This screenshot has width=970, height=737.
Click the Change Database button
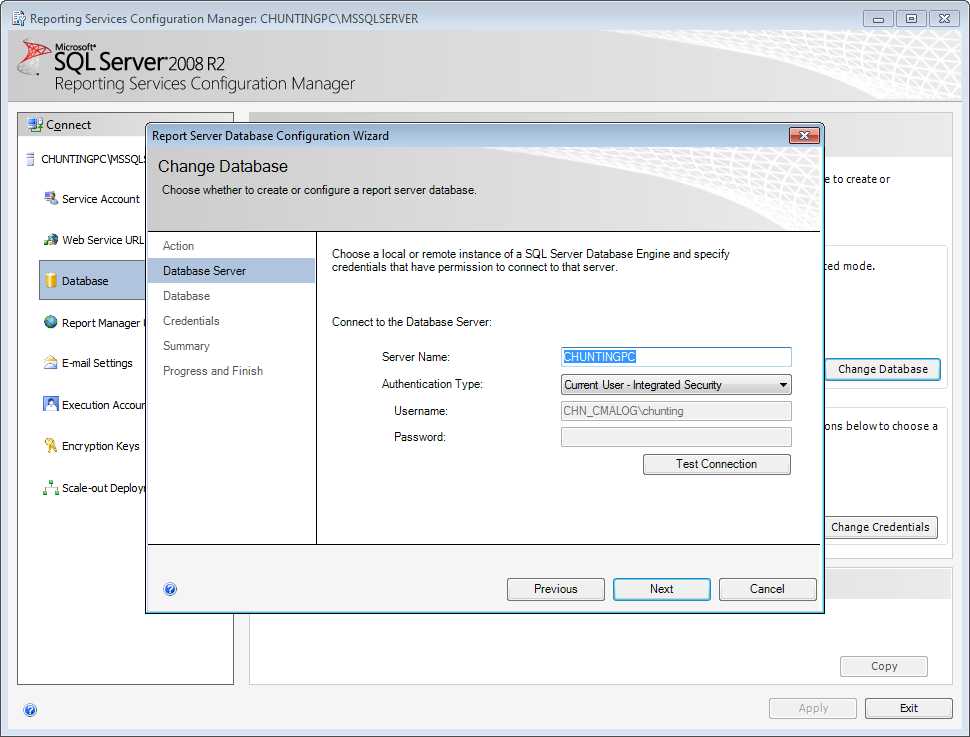(x=883, y=369)
